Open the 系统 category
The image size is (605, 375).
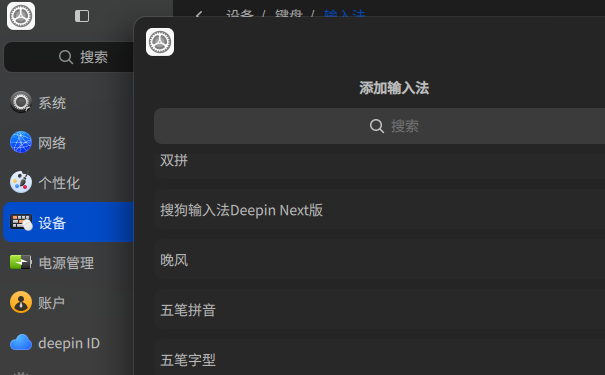click(69, 103)
